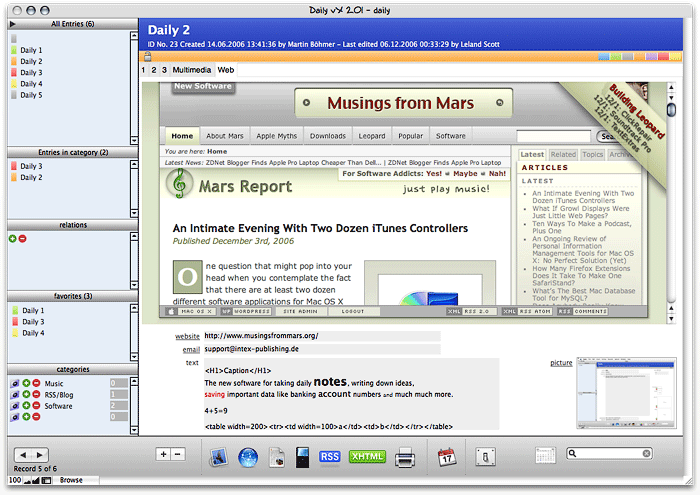The image size is (700, 495).
Task: Go to next record with right arrow
Action: (x=40, y=455)
